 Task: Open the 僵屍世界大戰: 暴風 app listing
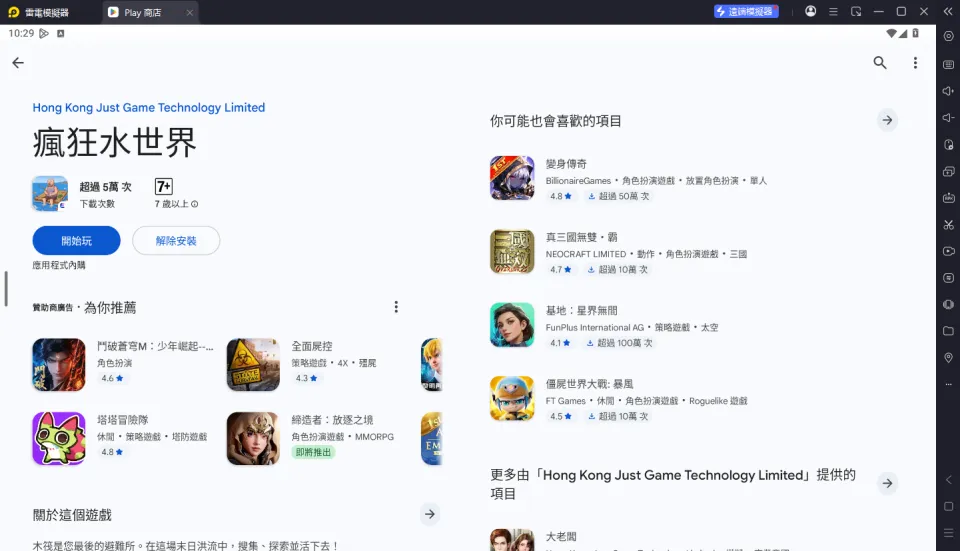click(x=694, y=399)
